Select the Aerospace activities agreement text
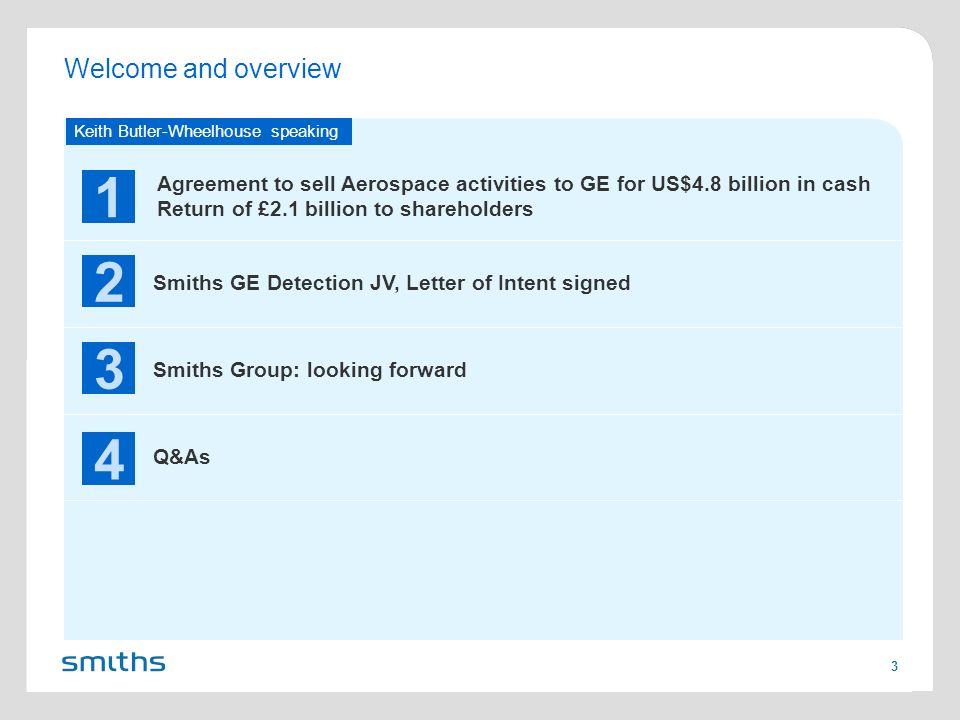The width and height of the screenshot is (960, 720). pyautogui.click(x=514, y=184)
